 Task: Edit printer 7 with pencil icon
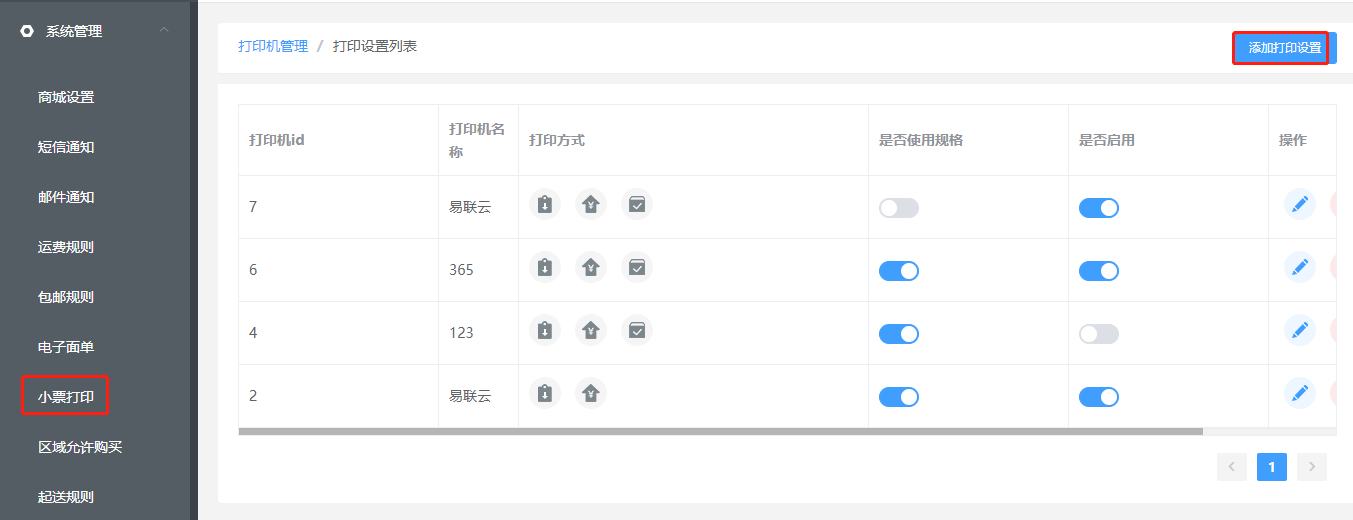coord(1299,204)
